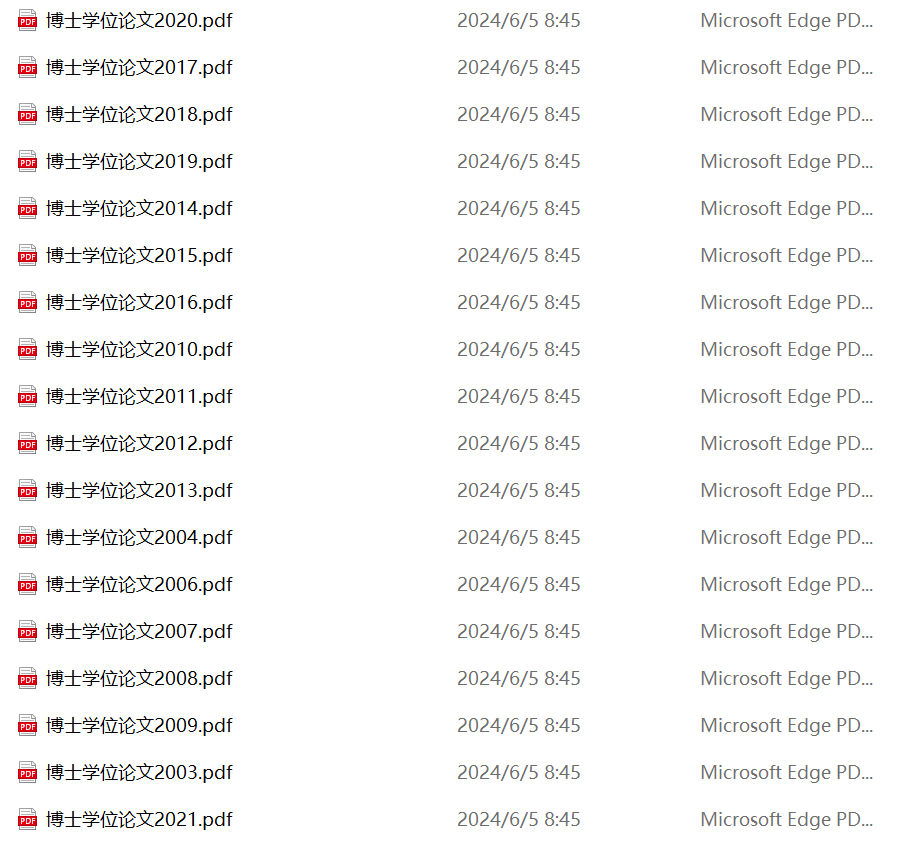The height and width of the screenshot is (841, 904).
Task: Select the PDF icon of 博士学位论文2004.pdf
Action: coord(27,538)
